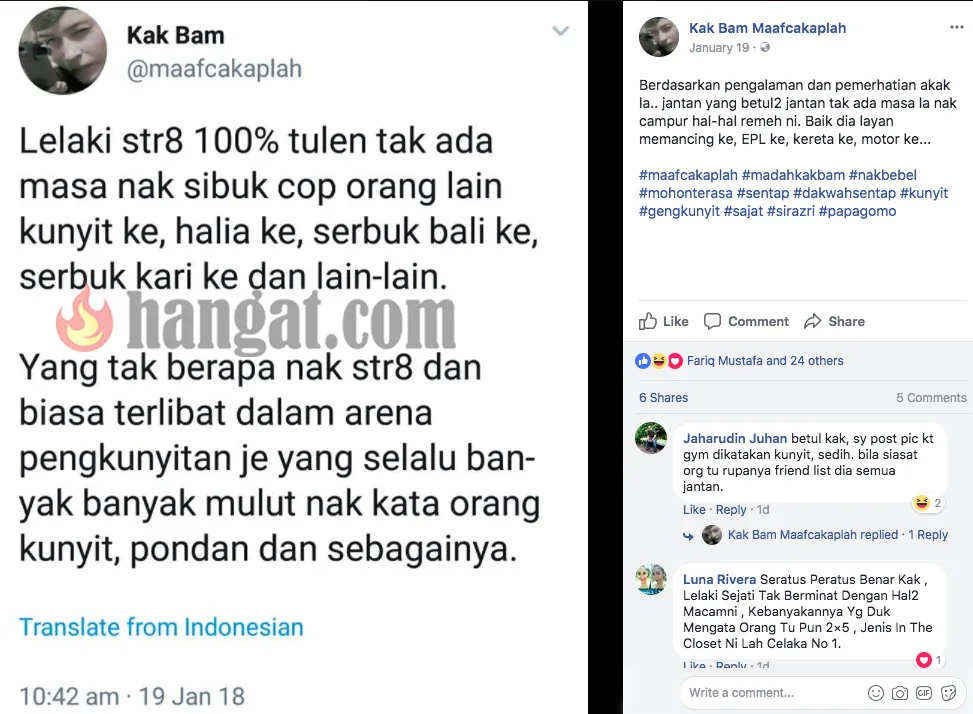Screen dimensions: 973x714
Task: Click the Comment speech bubble icon
Action: pyautogui.click(x=712, y=321)
